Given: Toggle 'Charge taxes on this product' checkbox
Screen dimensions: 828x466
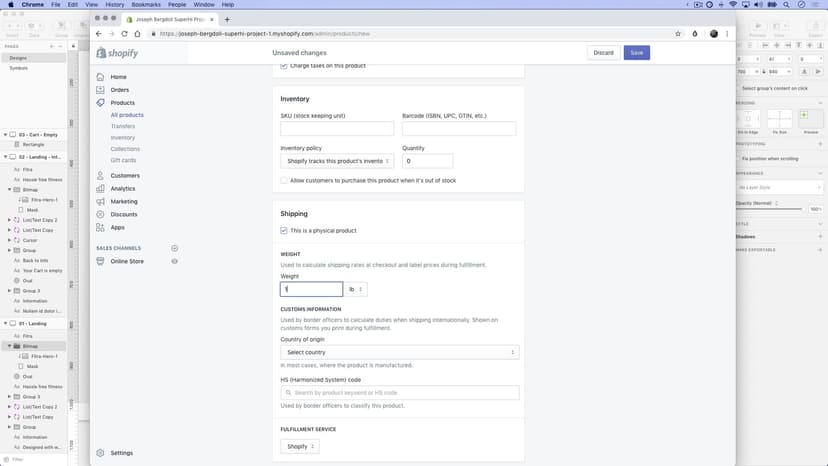Looking at the screenshot, I should (x=284, y=66).
